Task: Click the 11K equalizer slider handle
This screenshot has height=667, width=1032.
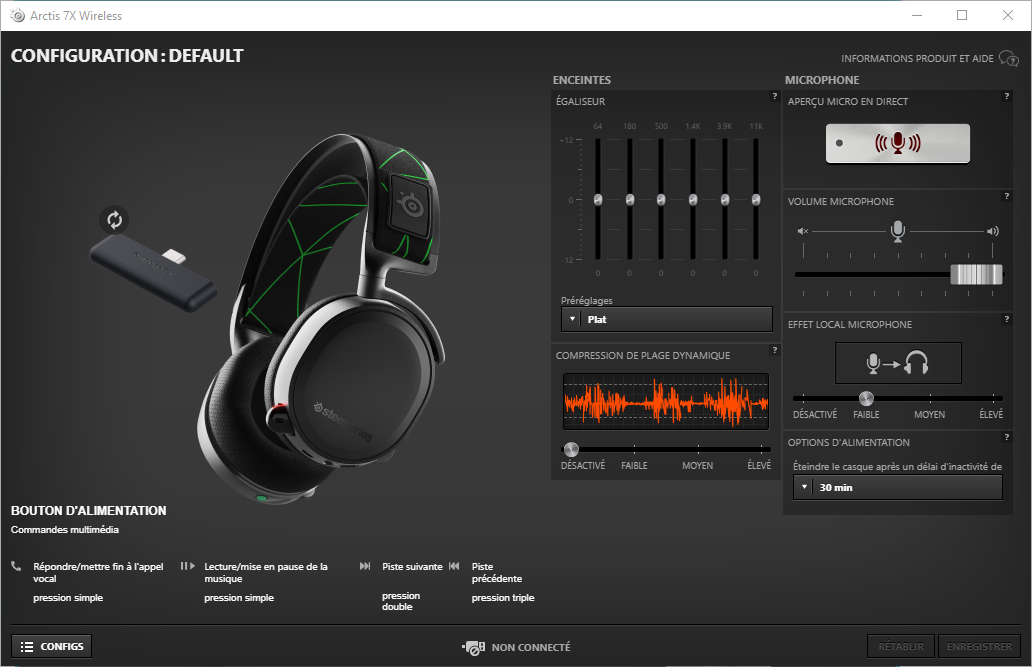Action: [756, 199]
